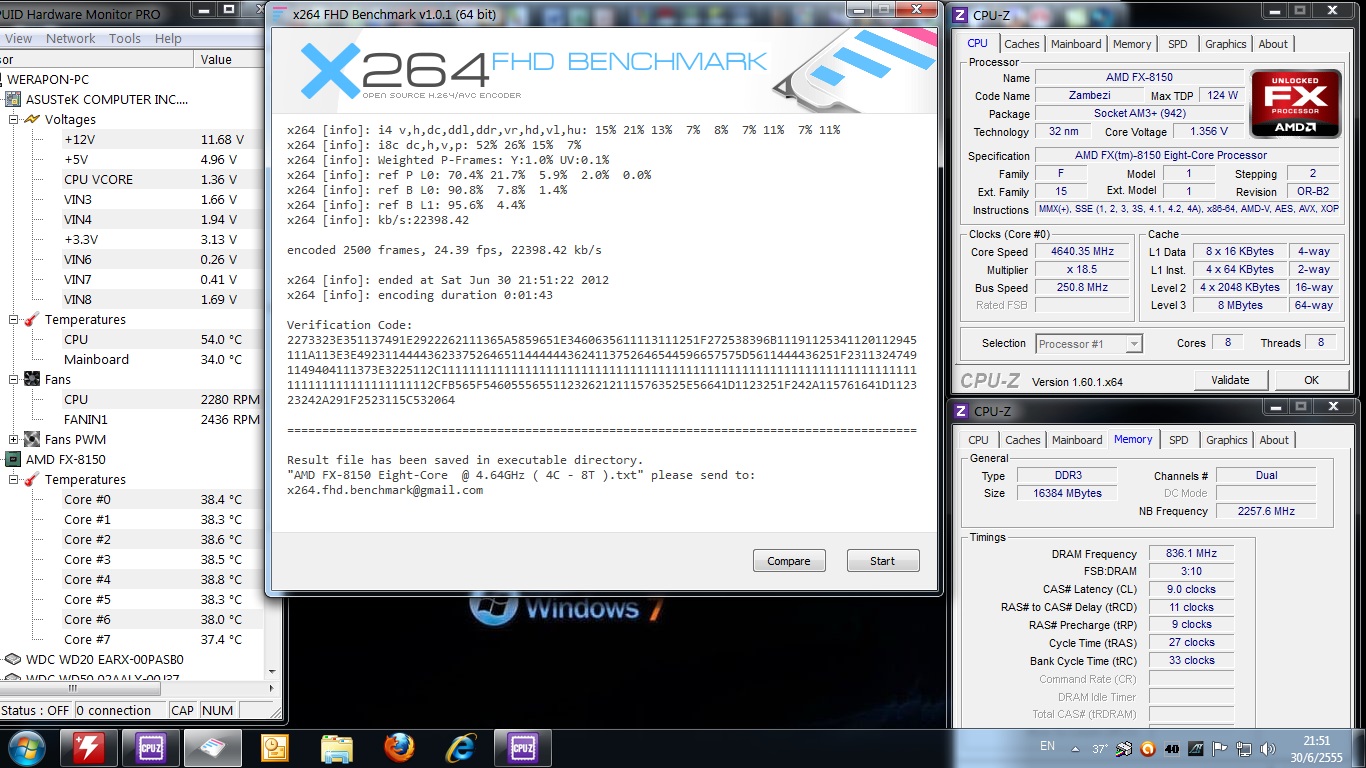Collapse the Temperatures node under AMD FX-8150

click(14, 479)
